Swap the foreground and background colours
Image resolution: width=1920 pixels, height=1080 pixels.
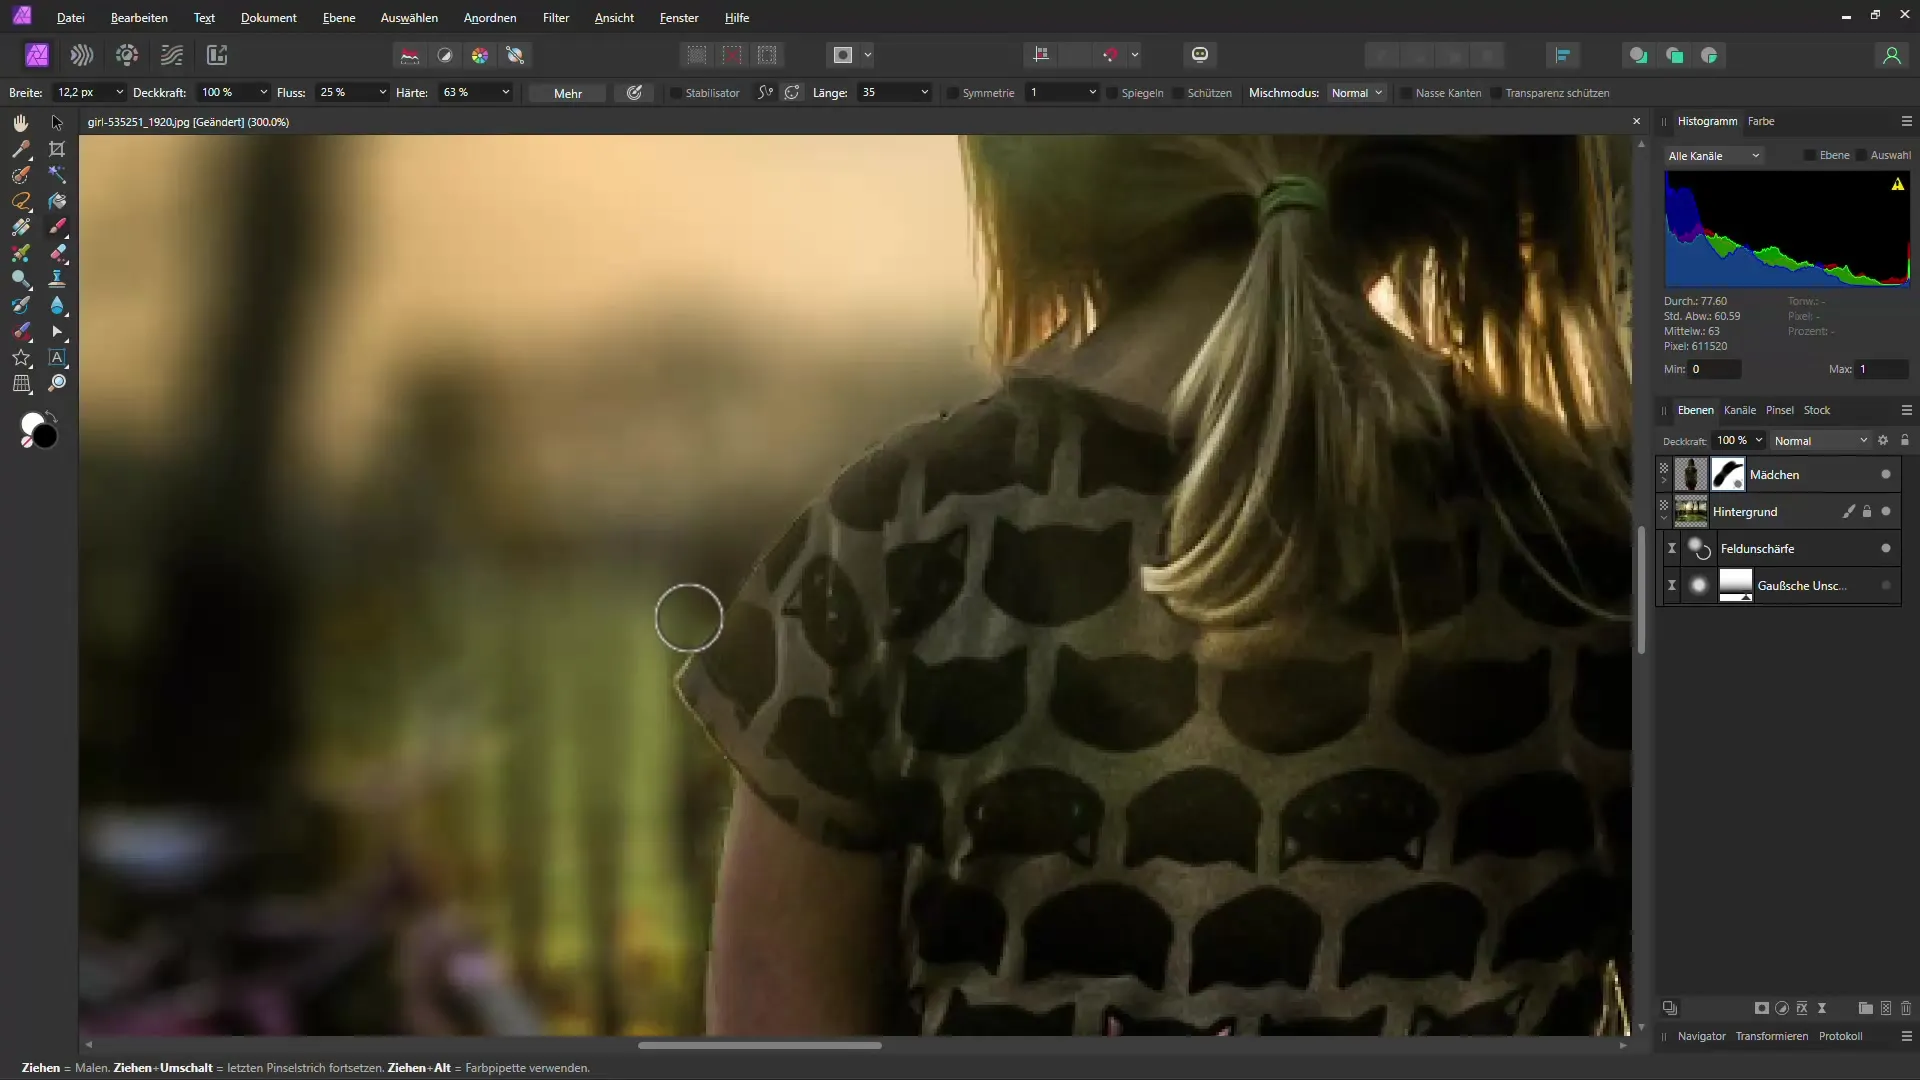click(52, 416)
